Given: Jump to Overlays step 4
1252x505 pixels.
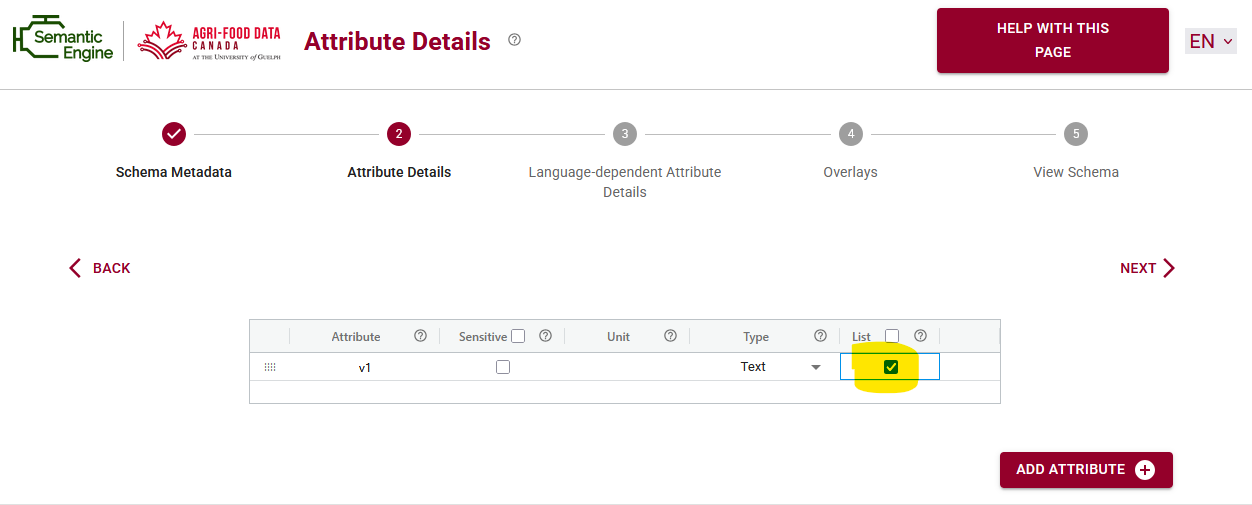Looking at the screenshot, I should coord(850,134).
